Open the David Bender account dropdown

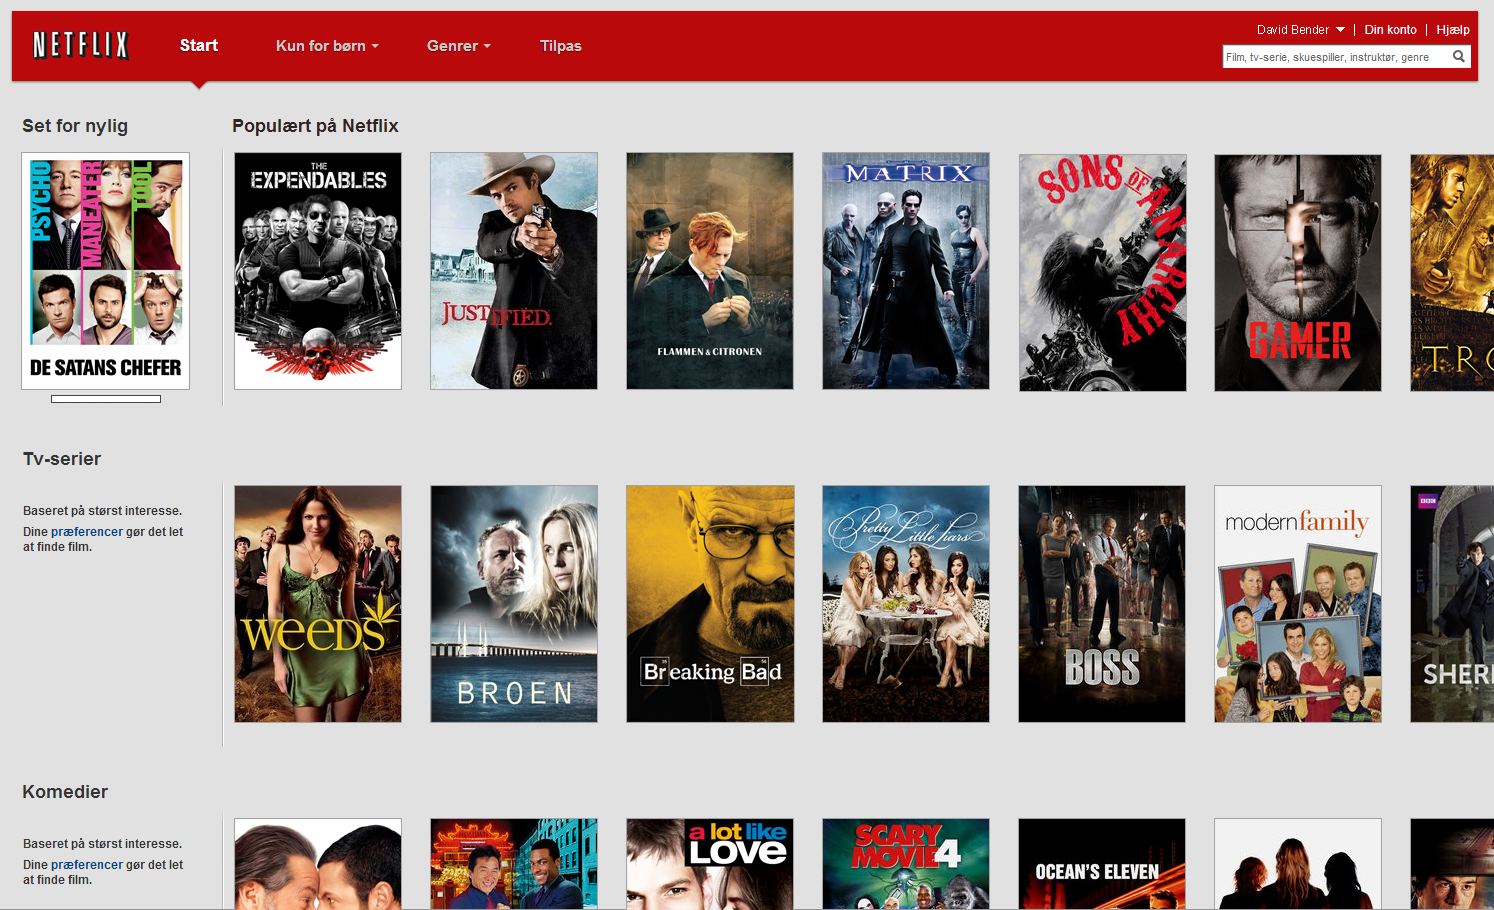(x=1300, y=30)
